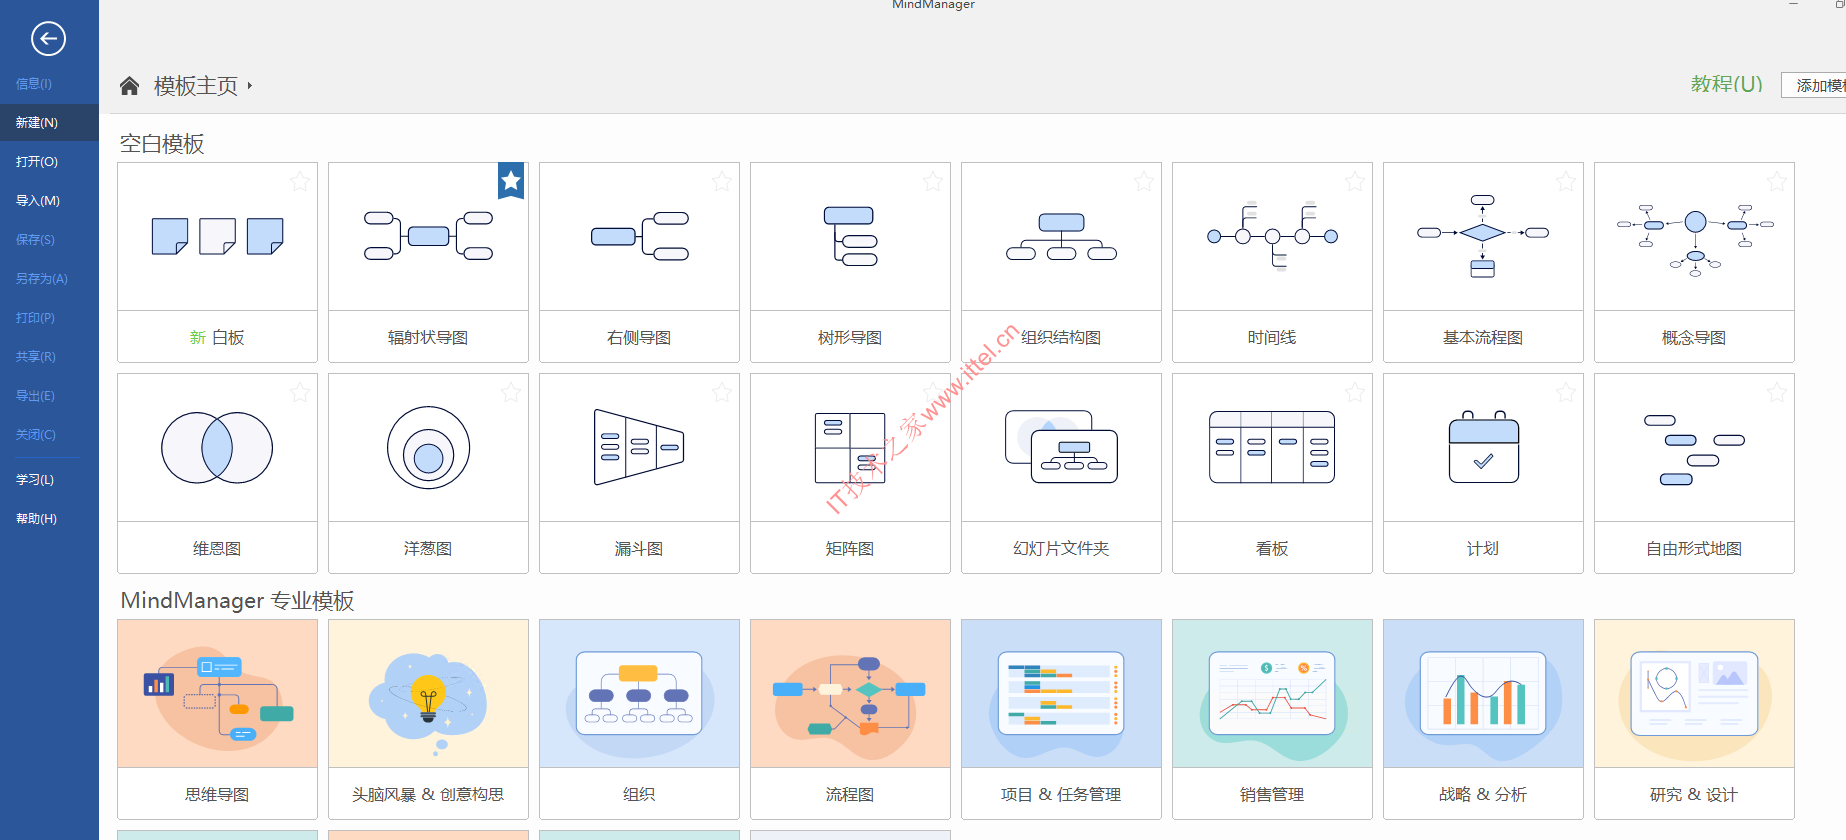Open 学习(L) in the sidebar
The width and height of the screenshot is (1846, 840).
[x=35, y=480]
